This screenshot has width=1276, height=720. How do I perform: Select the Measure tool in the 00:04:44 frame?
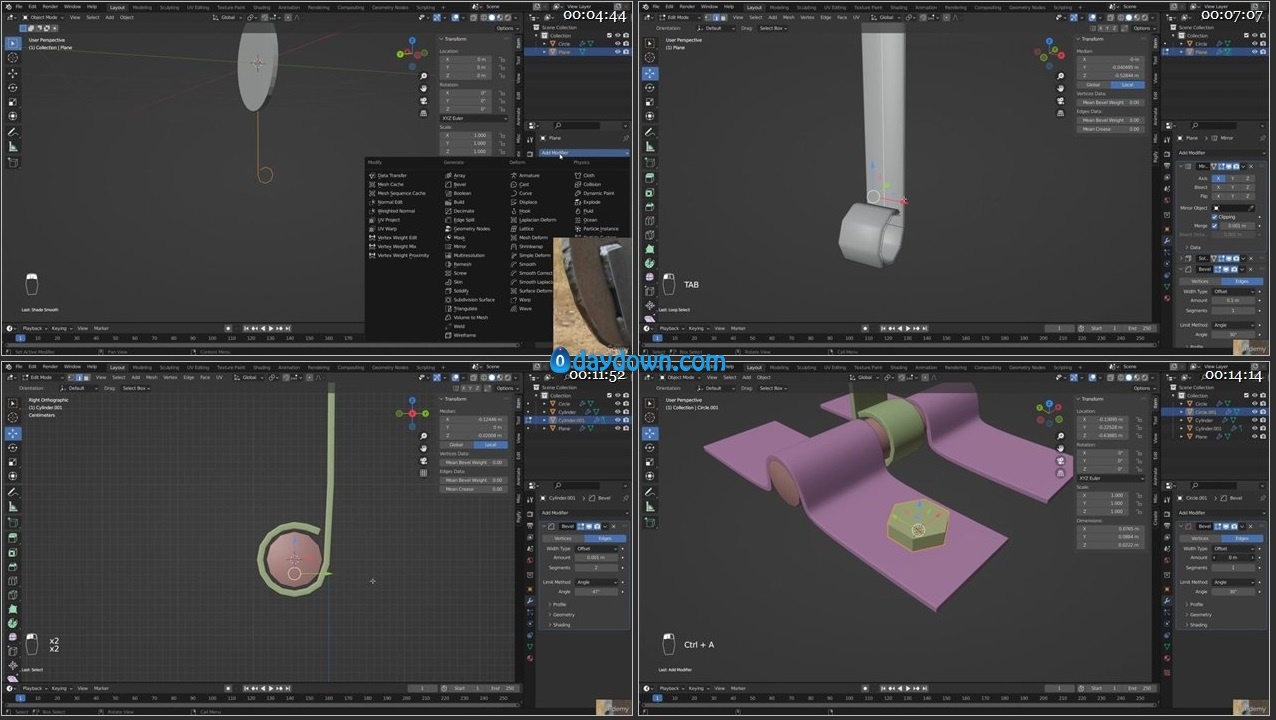tap(13, 146)
